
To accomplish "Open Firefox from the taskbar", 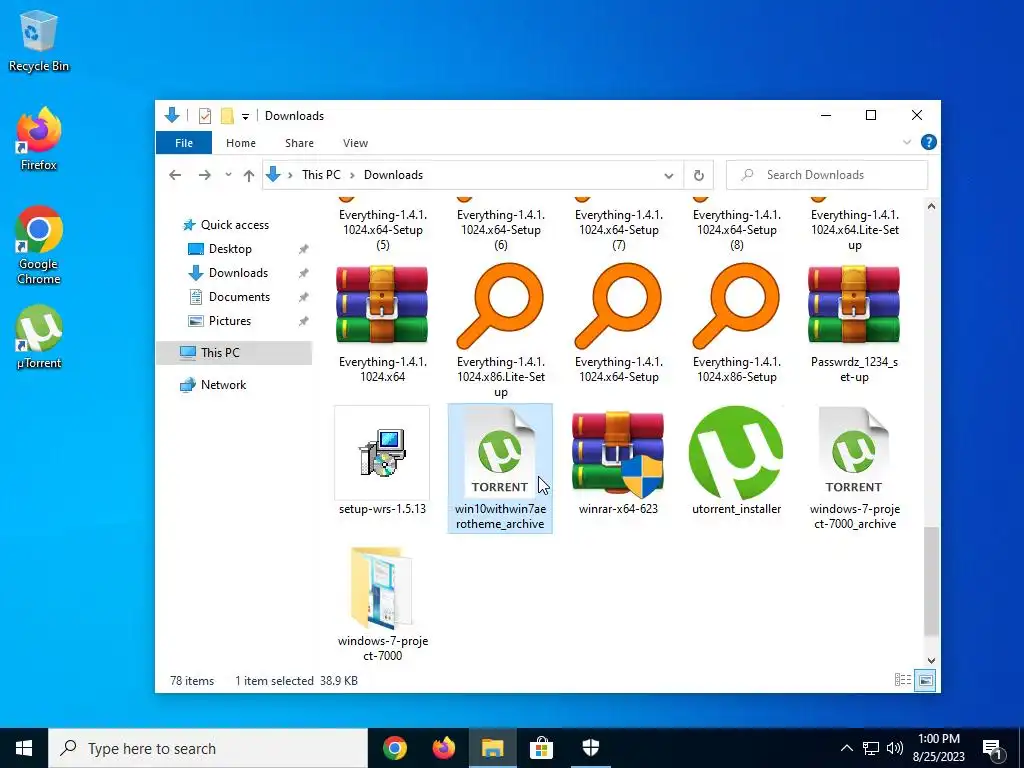I will [444, 748].
